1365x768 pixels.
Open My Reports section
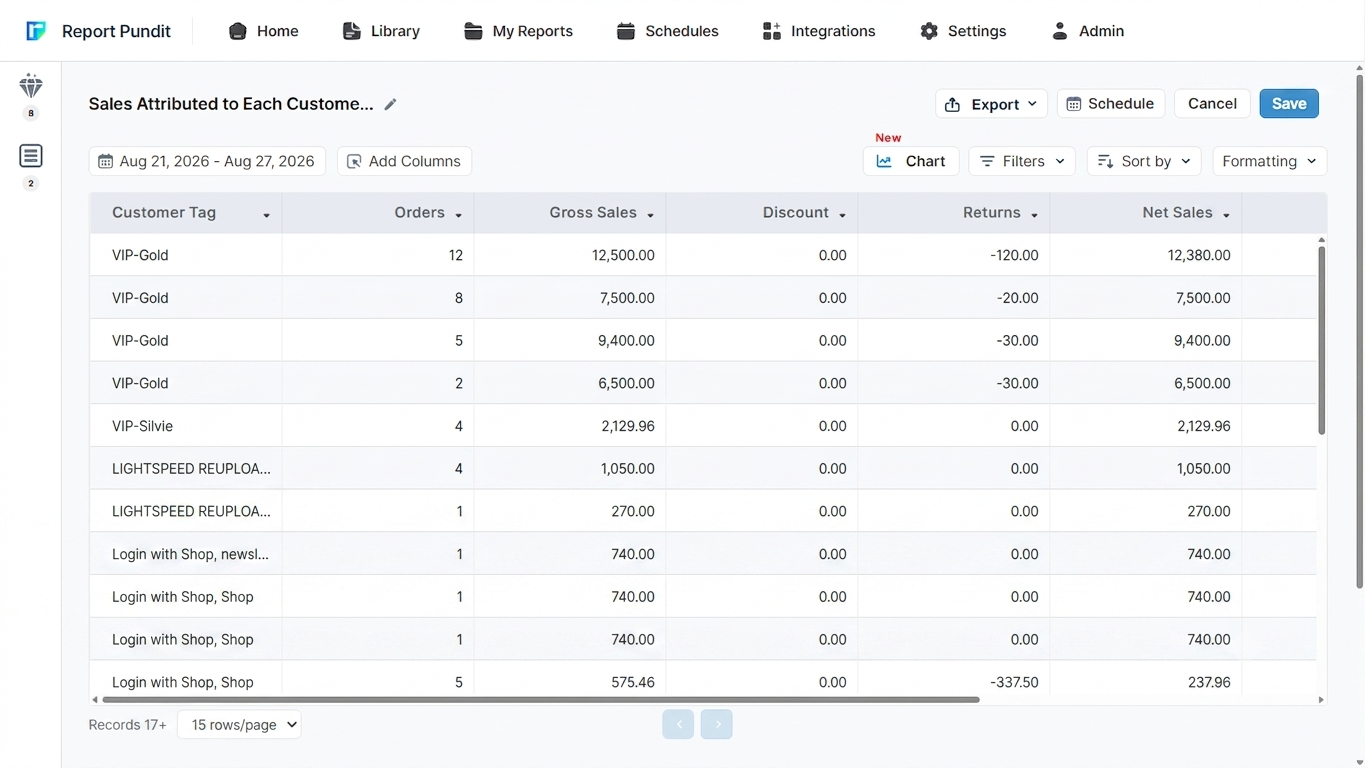click(518, 31)
